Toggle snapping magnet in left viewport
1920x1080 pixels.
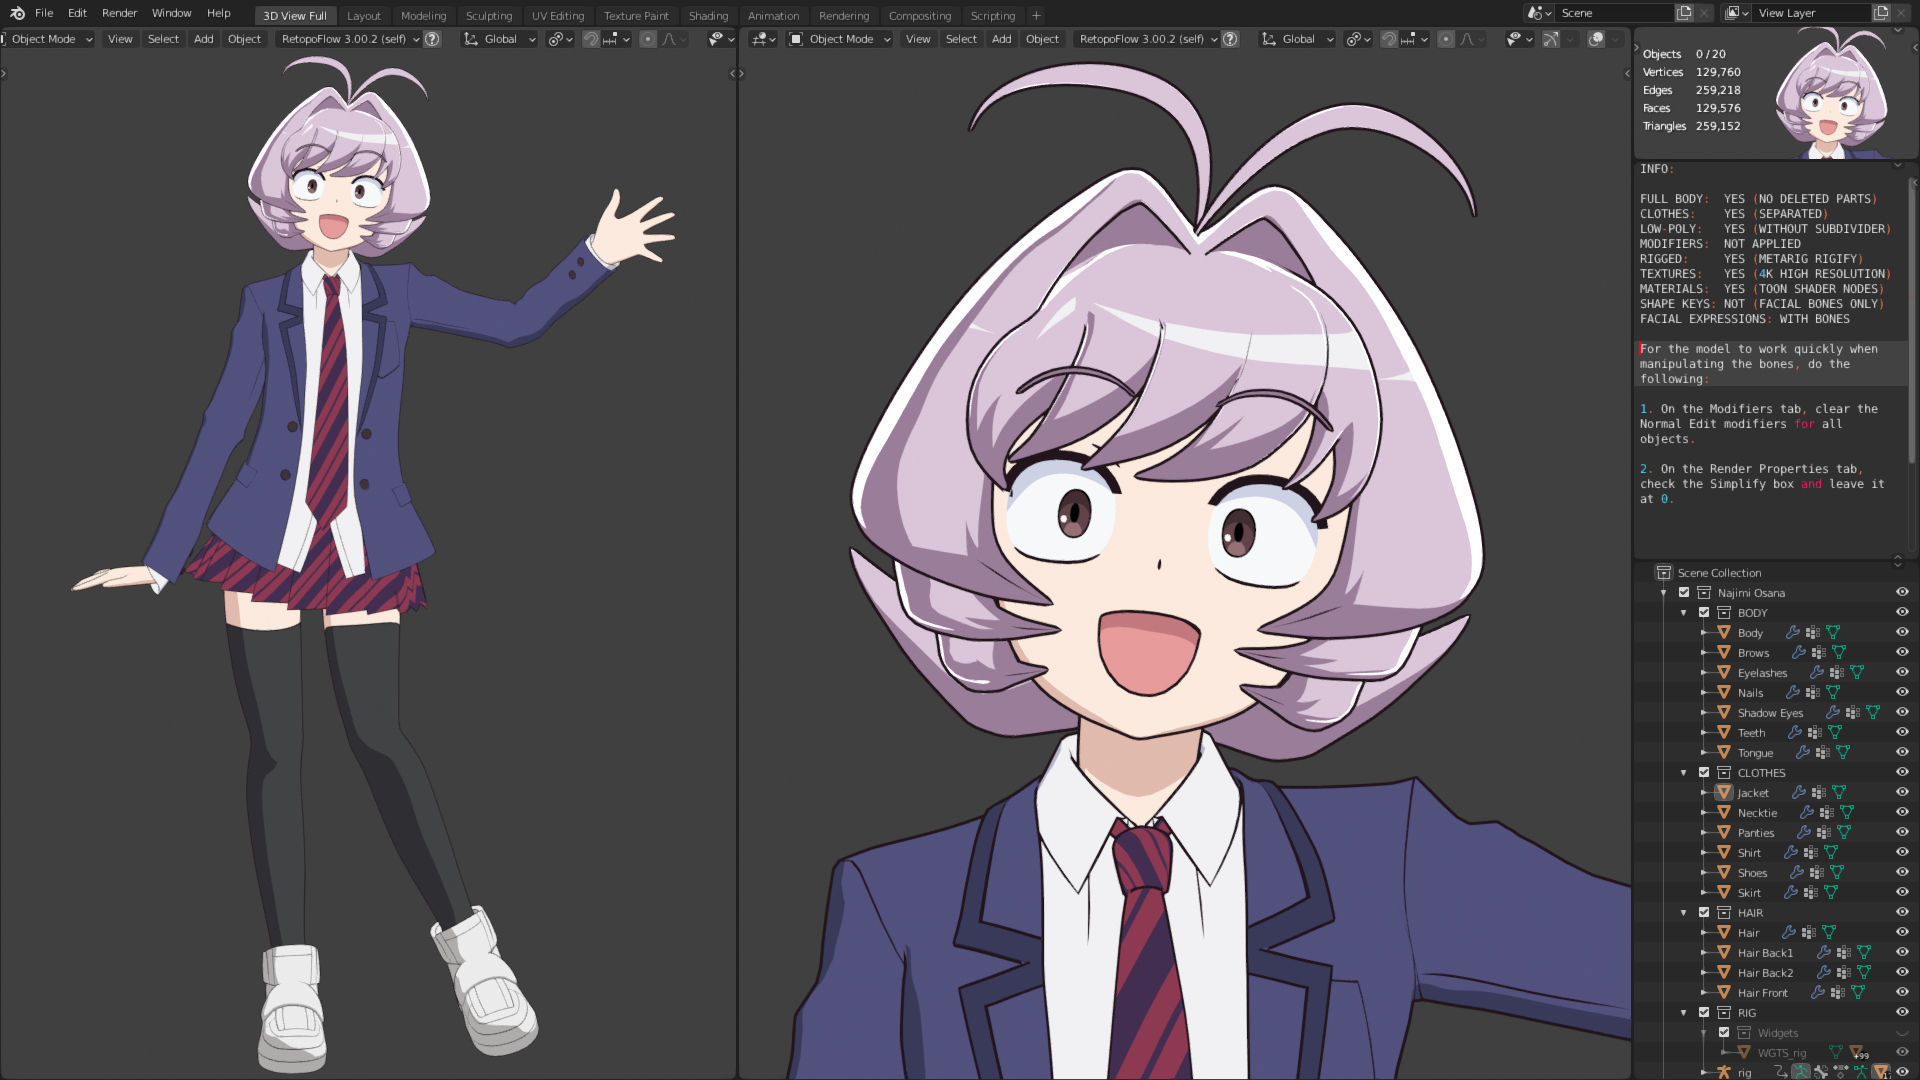(x=591, y=39)
